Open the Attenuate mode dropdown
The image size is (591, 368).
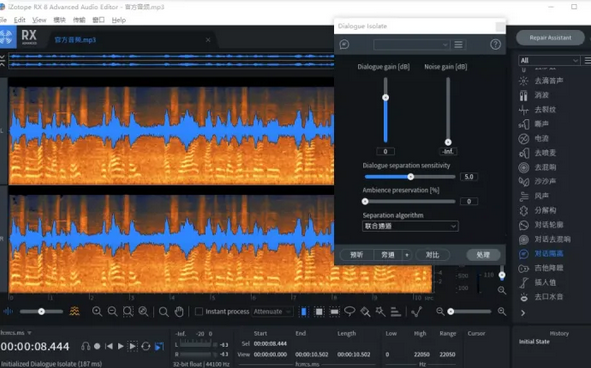point(272,311)
